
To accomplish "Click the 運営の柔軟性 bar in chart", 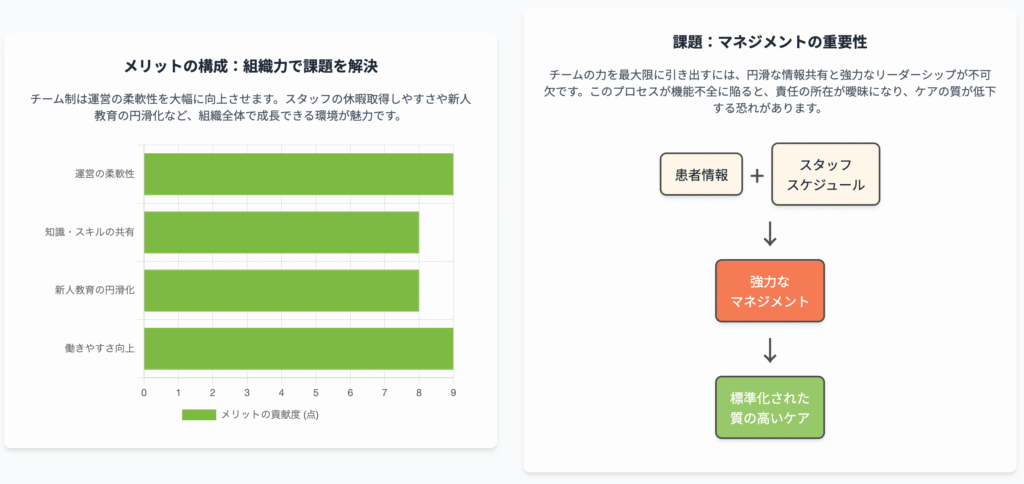I will click(x=298, y=174).
